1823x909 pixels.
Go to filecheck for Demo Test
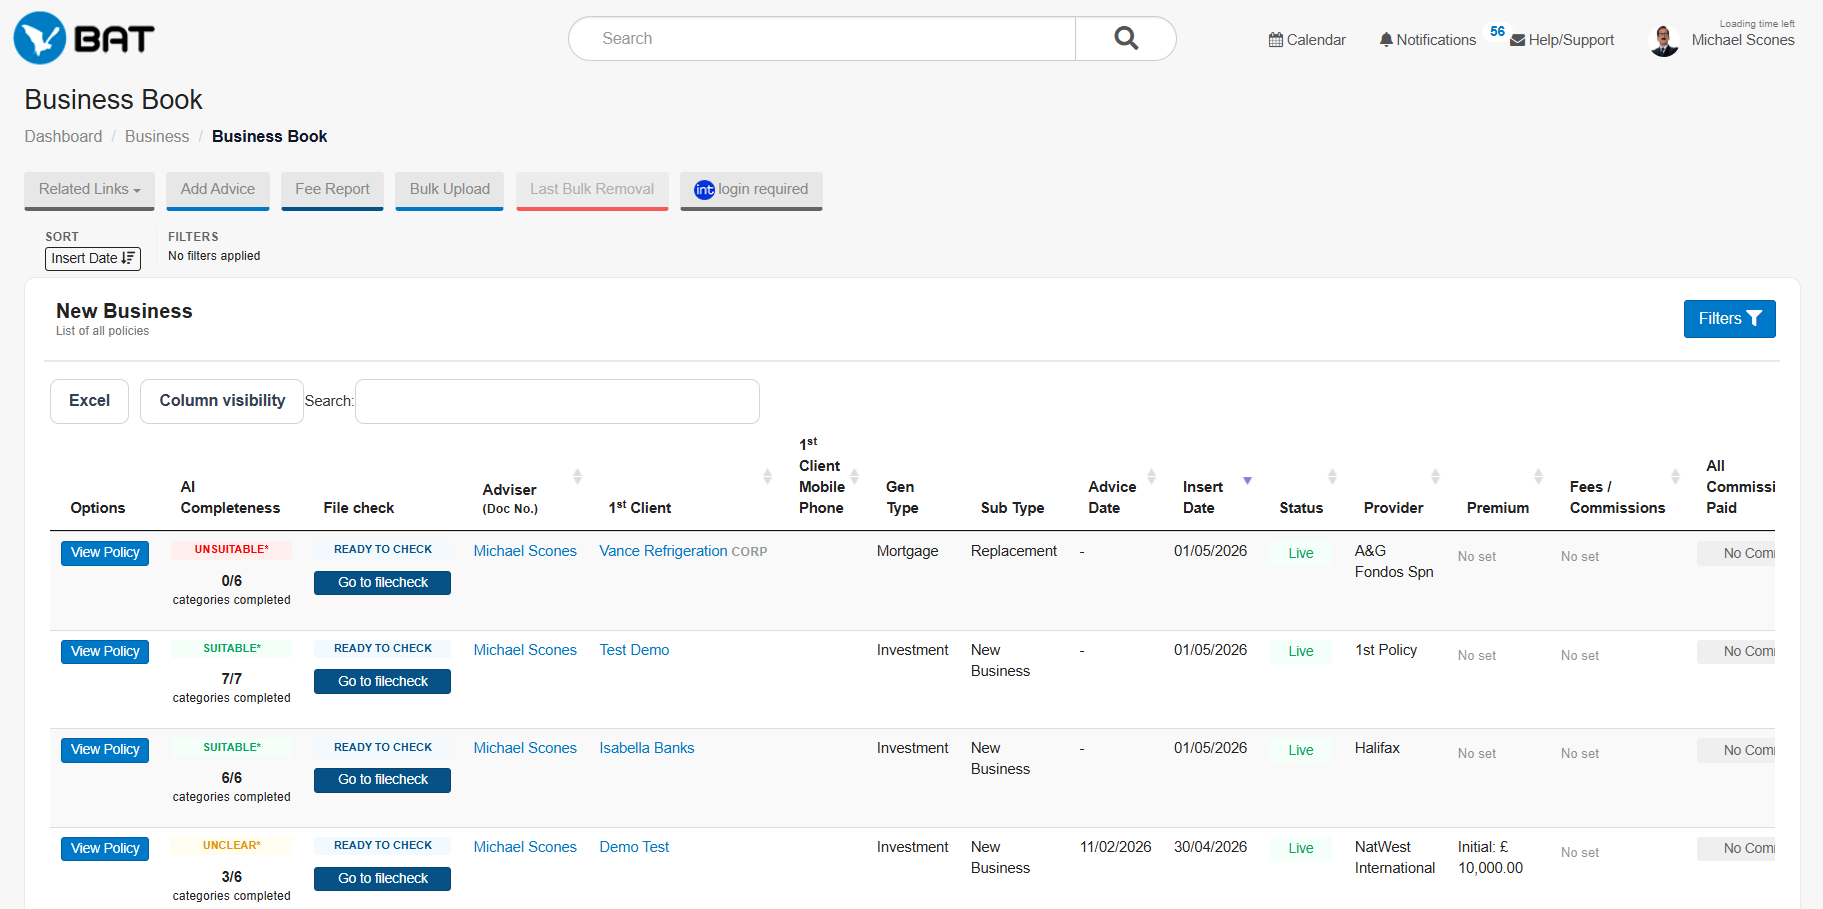coord(382,879)
